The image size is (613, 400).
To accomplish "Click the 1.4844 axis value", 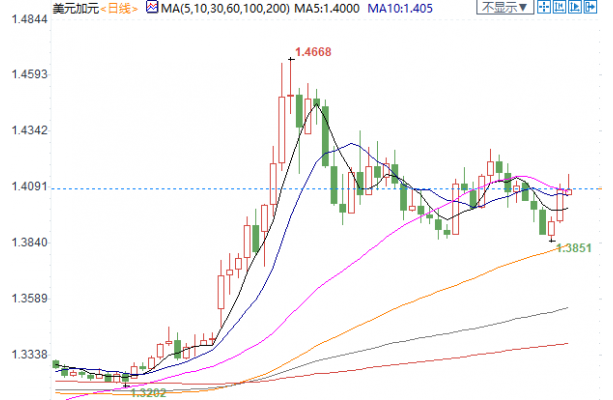I will pos(30,19).
